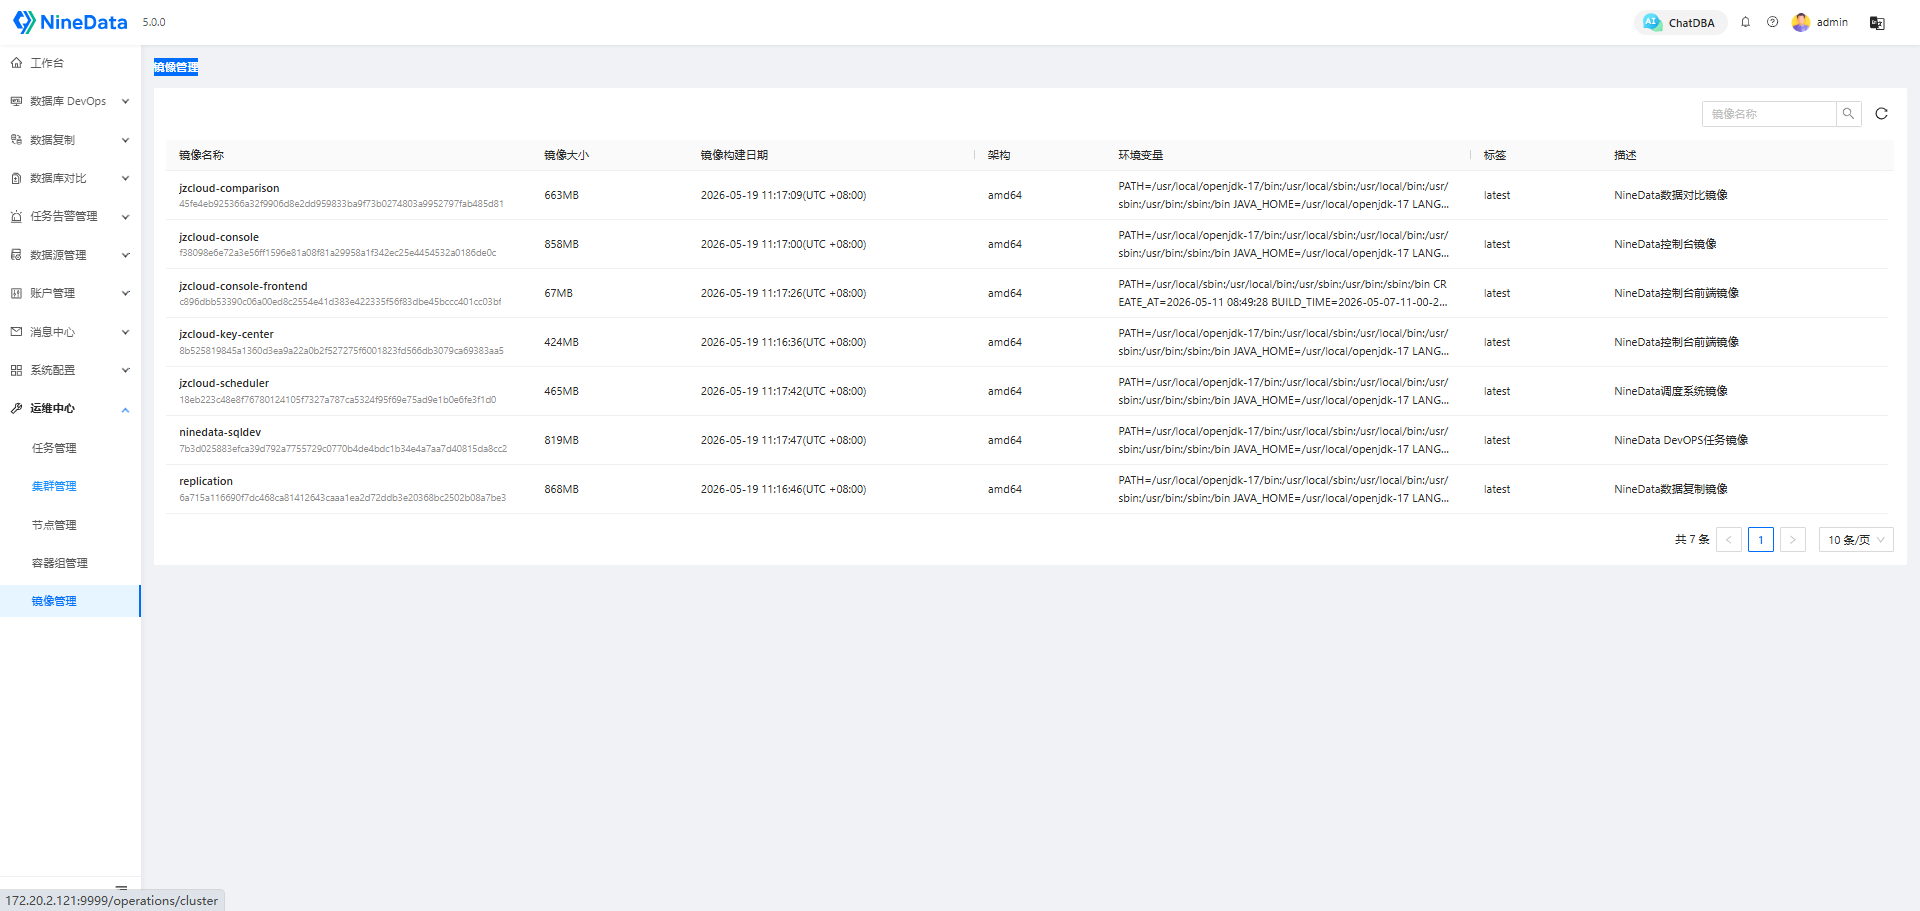Click the NineData logo

coord(70,22)
